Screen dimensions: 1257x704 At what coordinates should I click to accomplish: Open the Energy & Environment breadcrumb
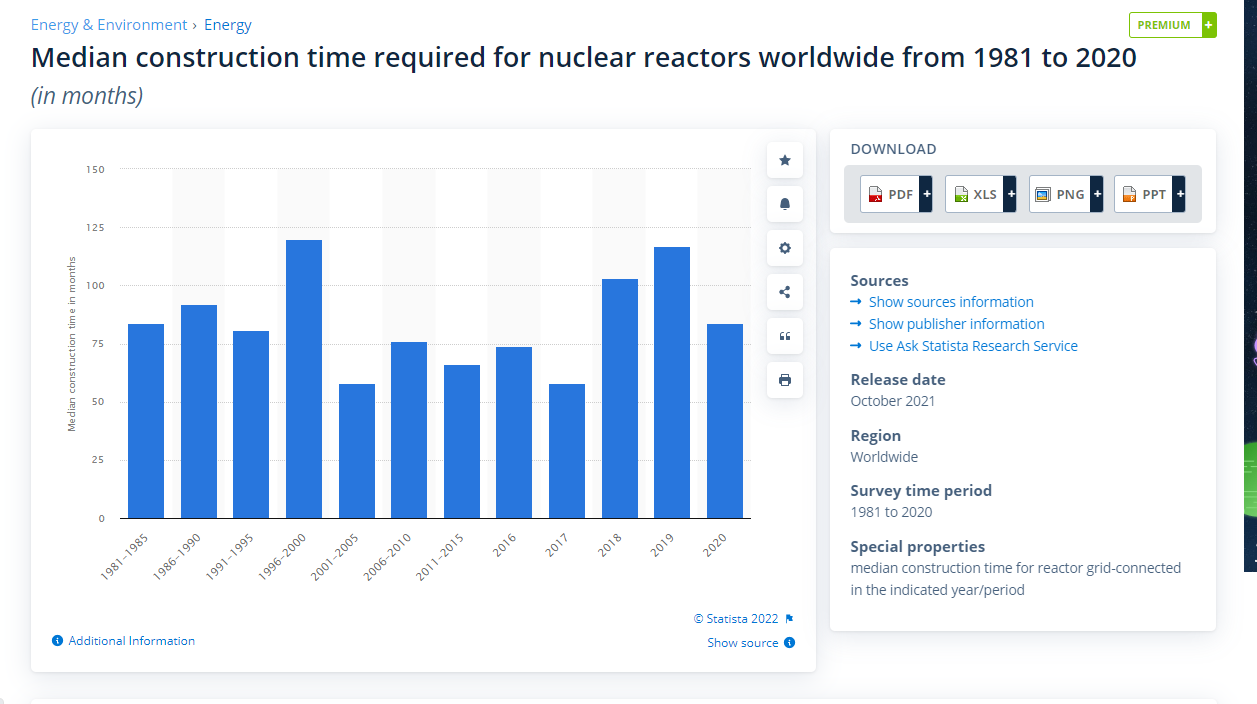click(109, 25)
